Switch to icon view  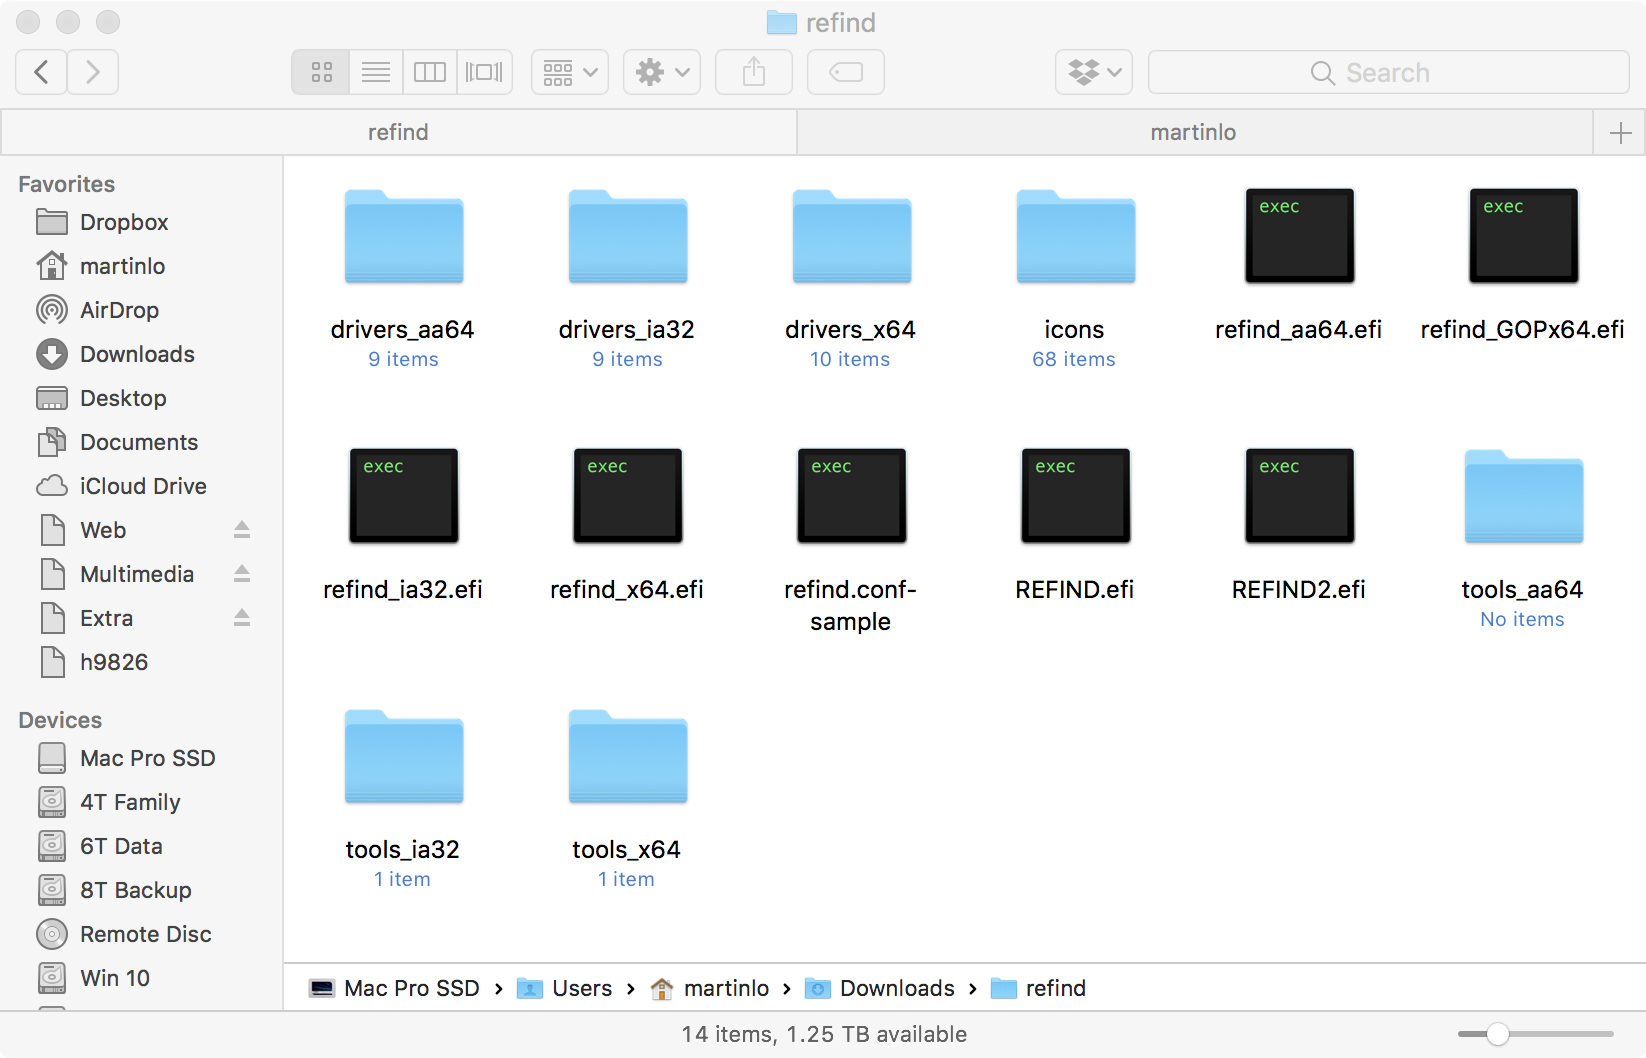321,72
